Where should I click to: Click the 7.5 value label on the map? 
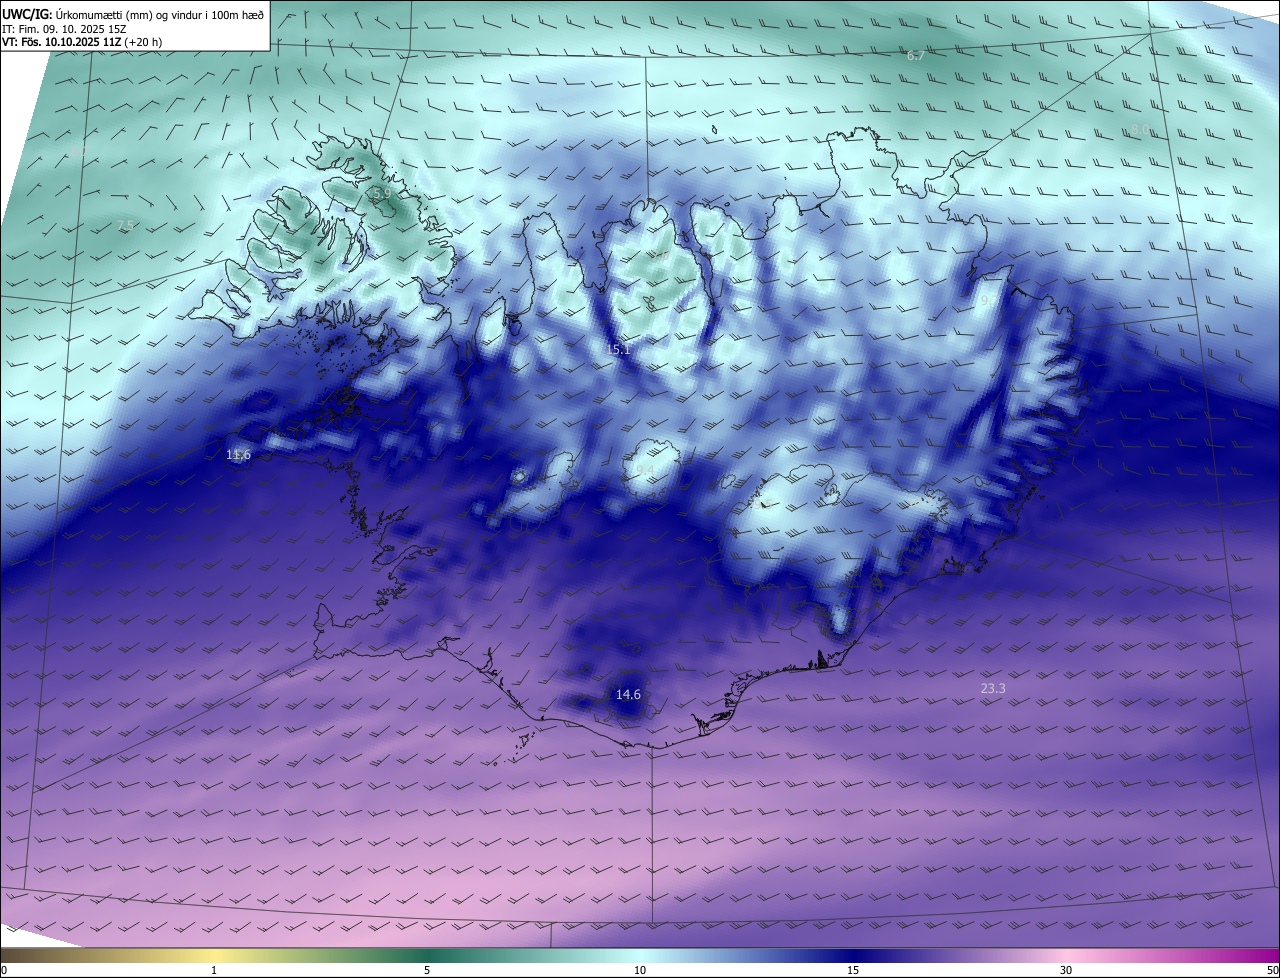pyautogui.click(x=125, y=226)
